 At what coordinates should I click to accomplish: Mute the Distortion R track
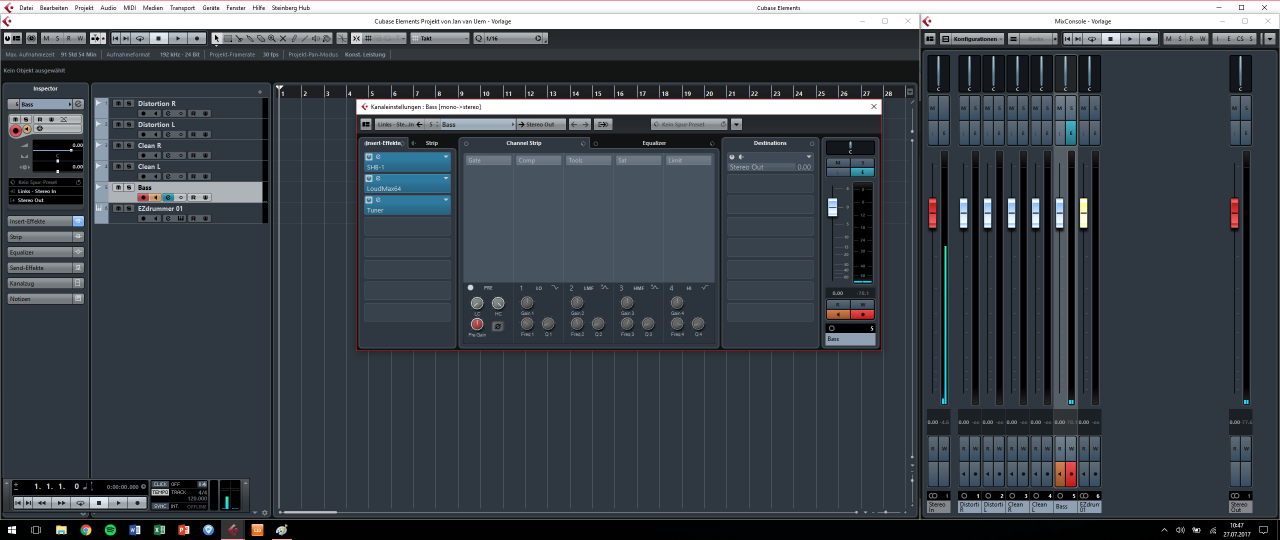click(x=118, y=104)
